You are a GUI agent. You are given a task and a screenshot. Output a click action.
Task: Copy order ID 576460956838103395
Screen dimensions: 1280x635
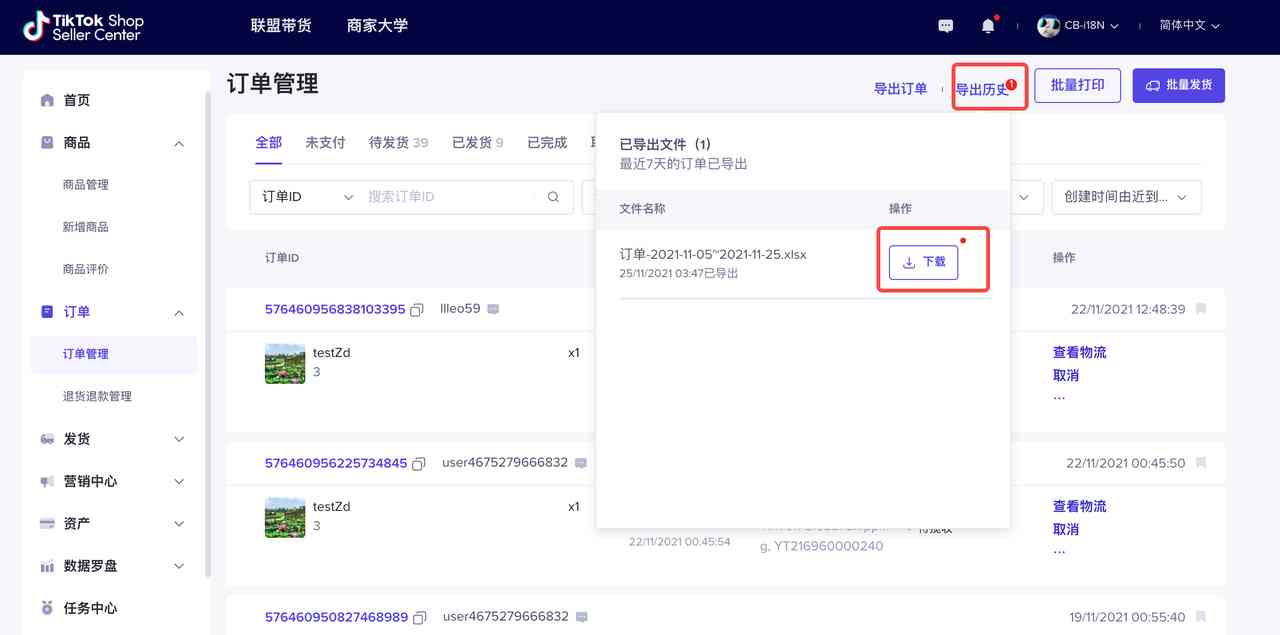click(x=417, y=310)
